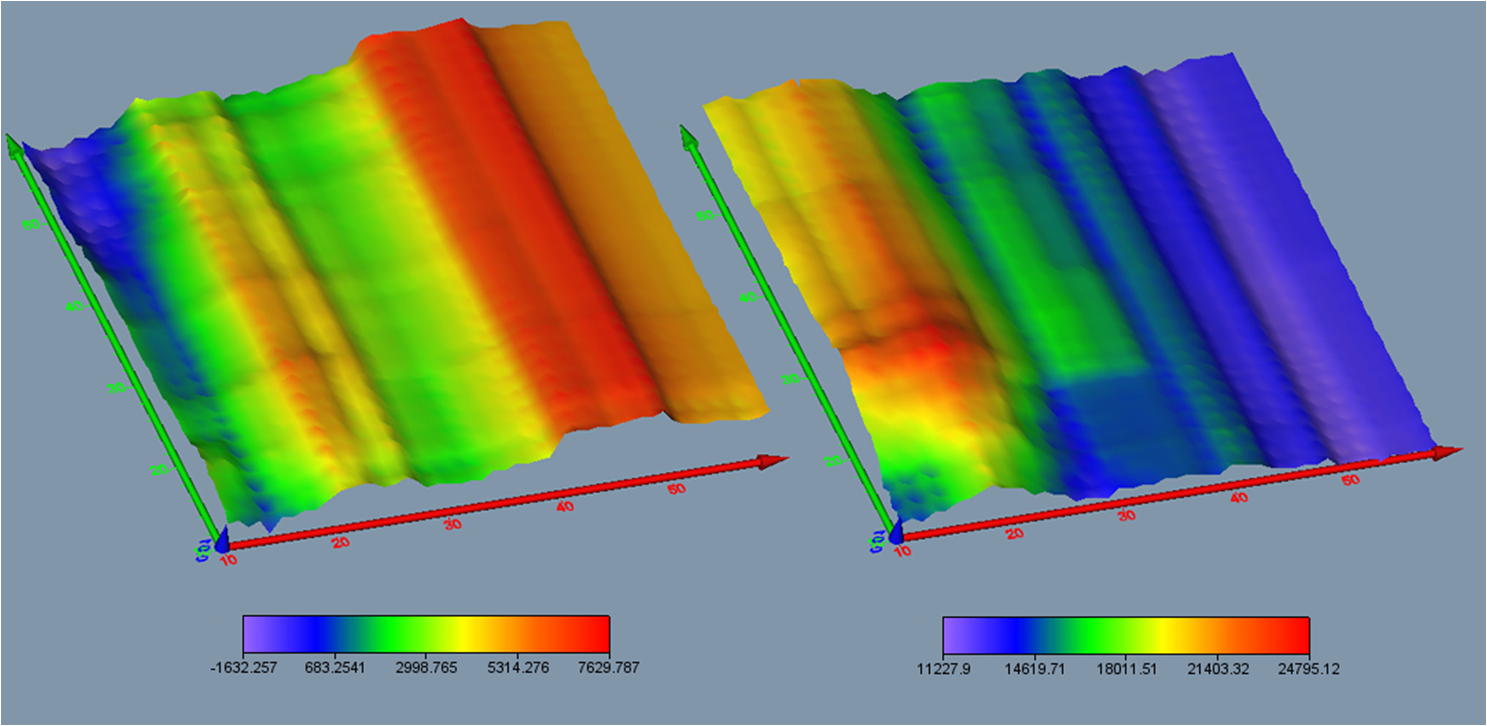Viewport: 1487px width, 726px height.
Task: Click the right plot's red X-axis arrowhead
Action: (x=1447, y=453)
